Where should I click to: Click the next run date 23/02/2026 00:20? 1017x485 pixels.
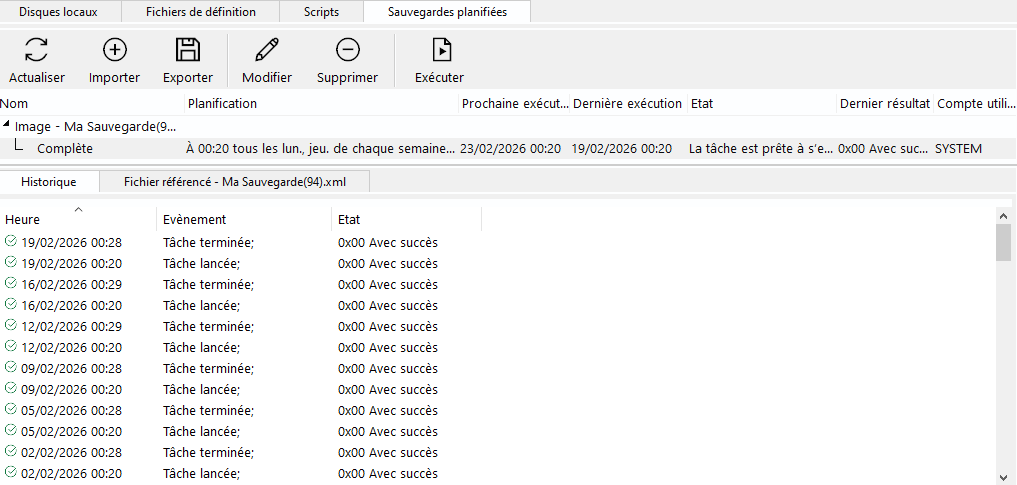pyautogui.click(x=510, y=148)
